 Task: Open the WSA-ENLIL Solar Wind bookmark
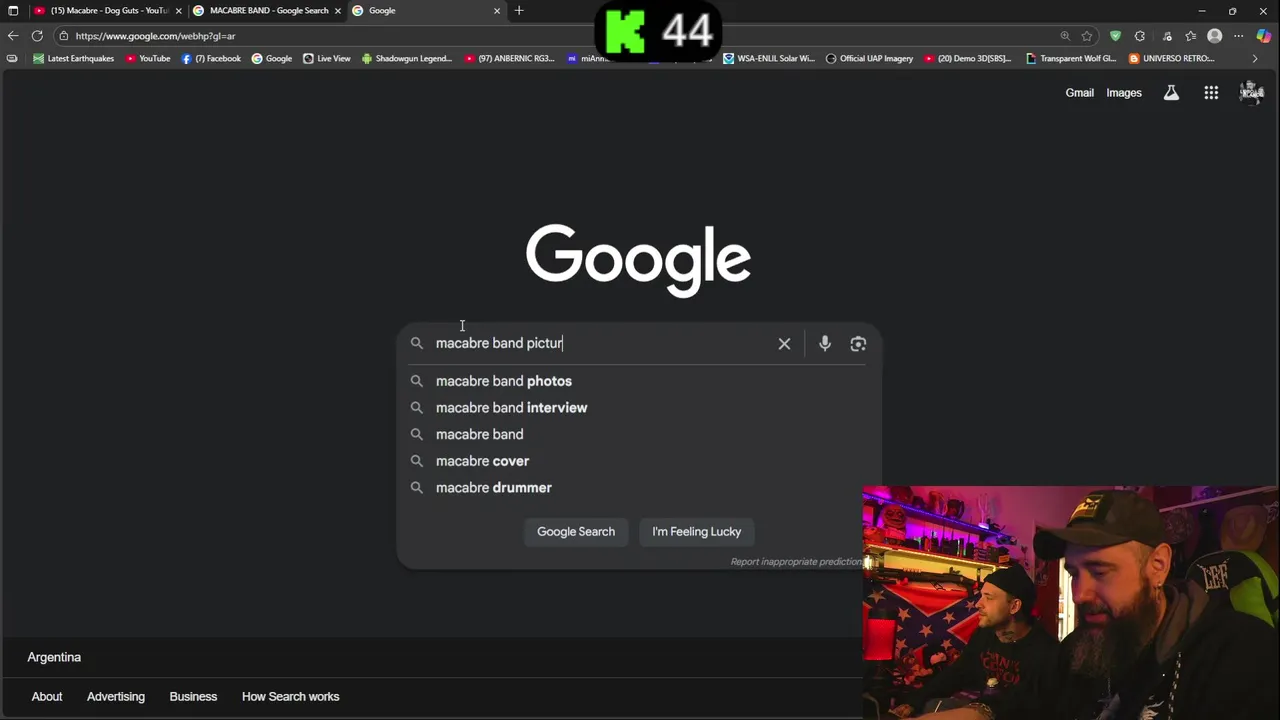pyautogui.click(x=769, y=58)
